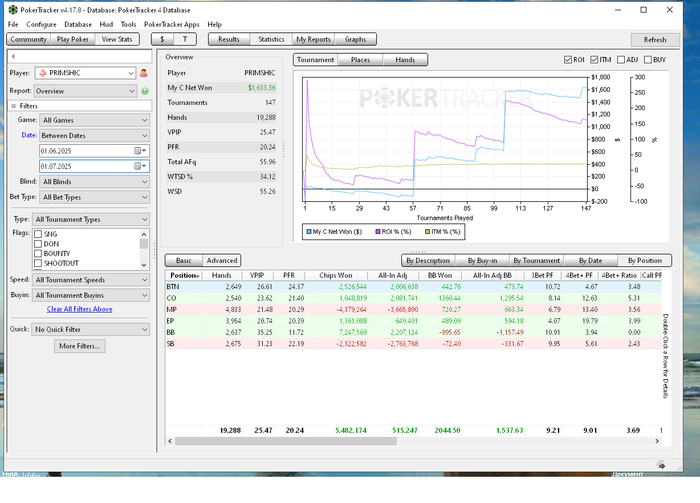Group results By Date
This screenshot has height=503, width=700.
click(x=590, y=260)
